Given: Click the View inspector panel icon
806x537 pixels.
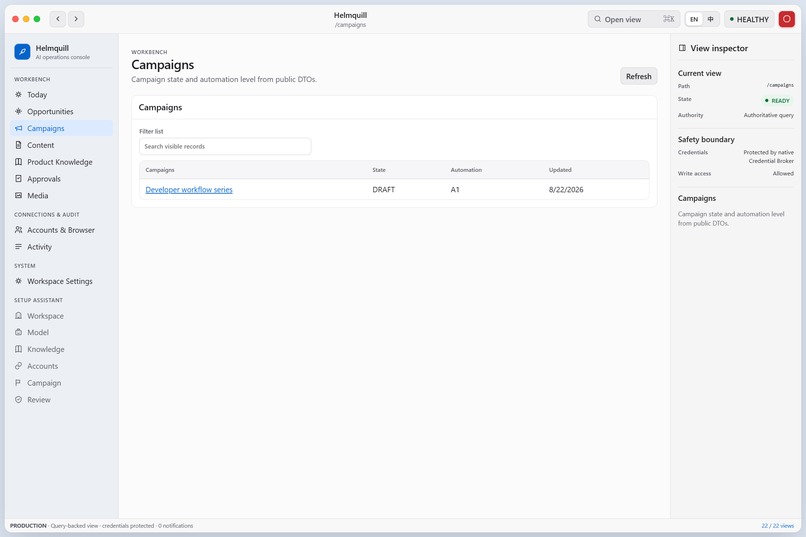Looking at the screenshot, I should 682,48.
